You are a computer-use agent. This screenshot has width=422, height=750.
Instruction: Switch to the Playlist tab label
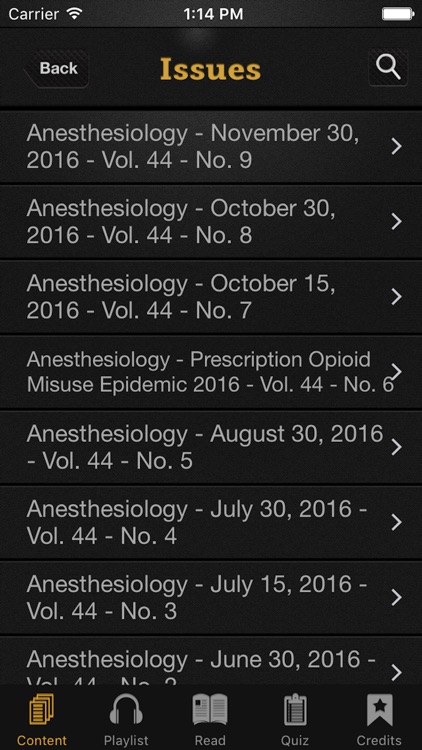coord(126,741)
